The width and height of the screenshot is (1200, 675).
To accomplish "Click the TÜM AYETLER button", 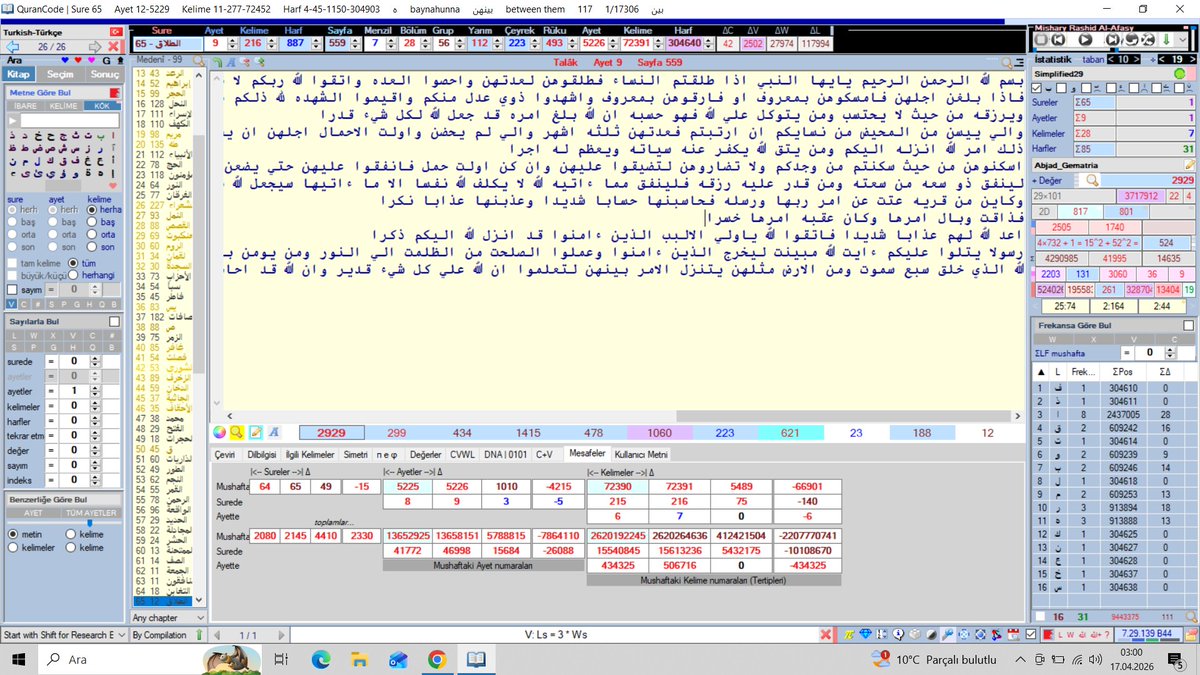I will pyautogui.click(x=90, y=511).
